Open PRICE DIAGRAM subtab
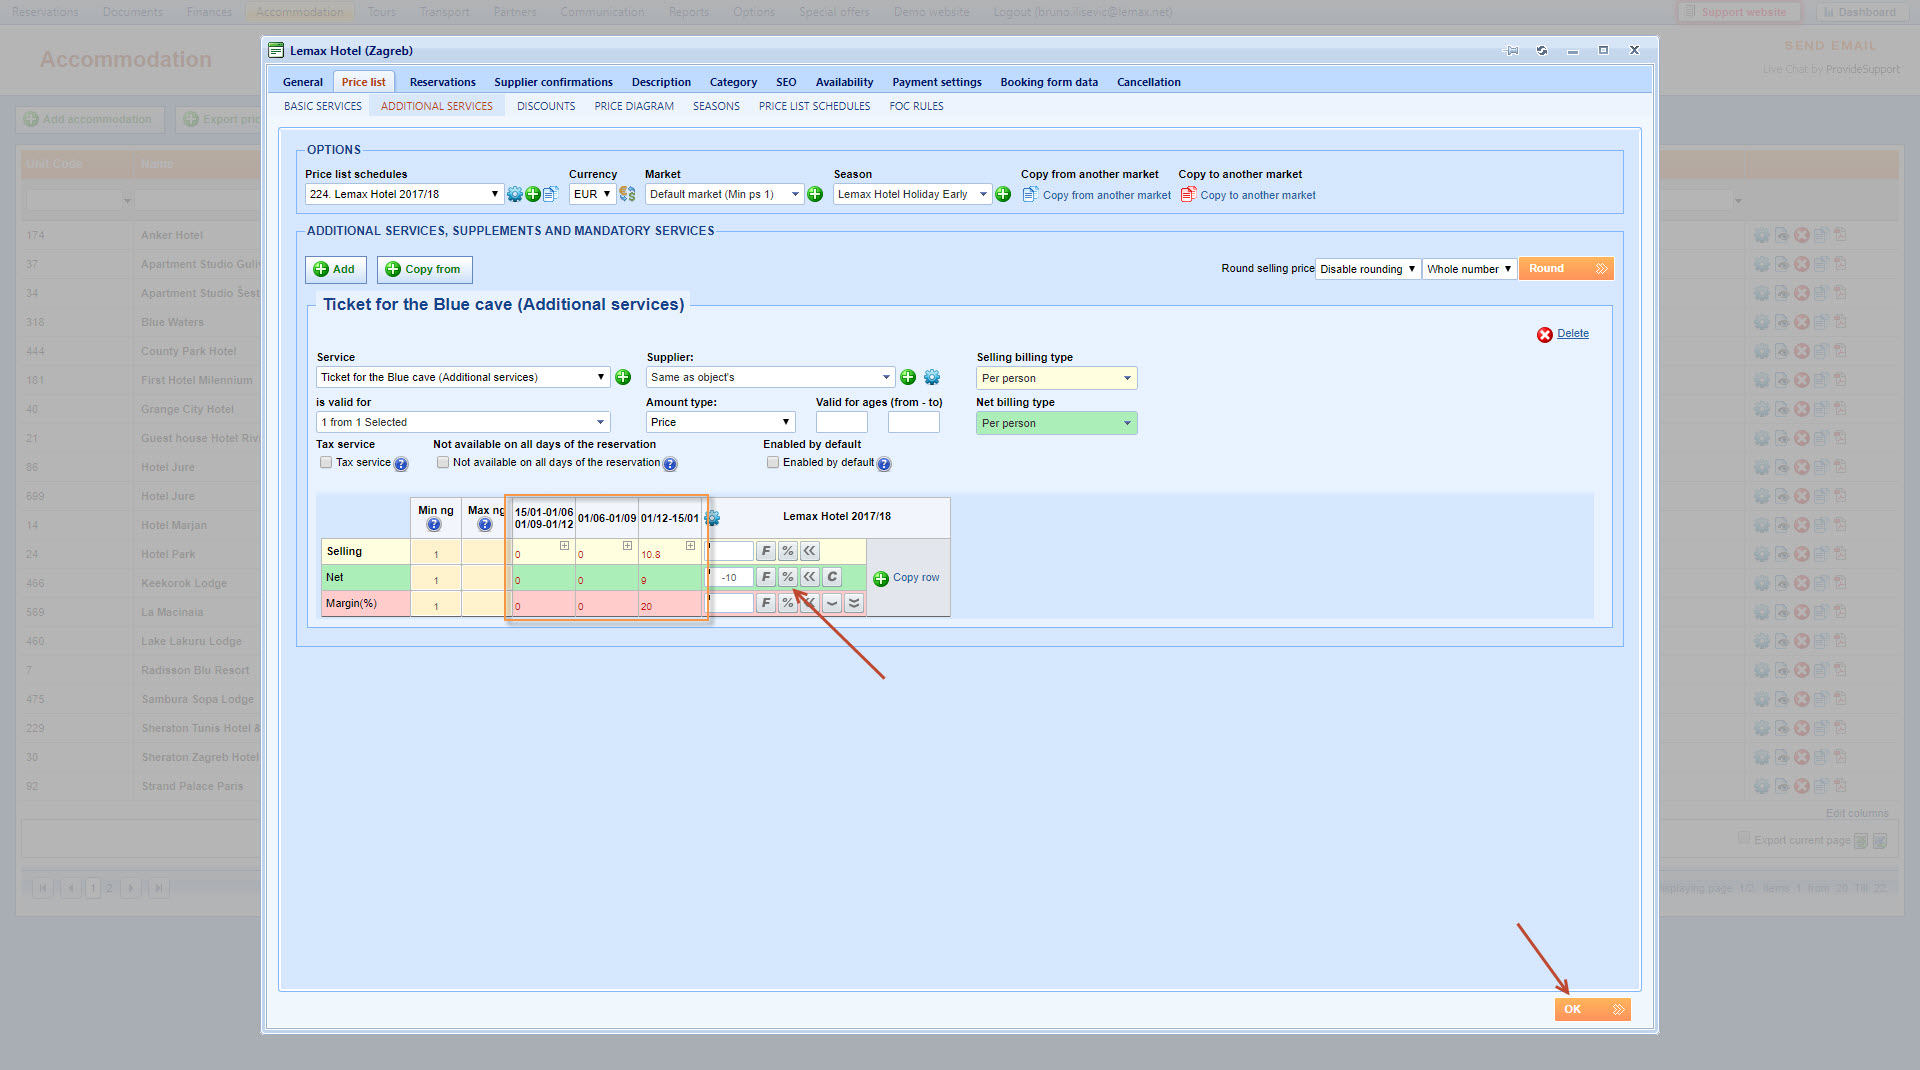The image size is (1920, 1070). point(634,106)
